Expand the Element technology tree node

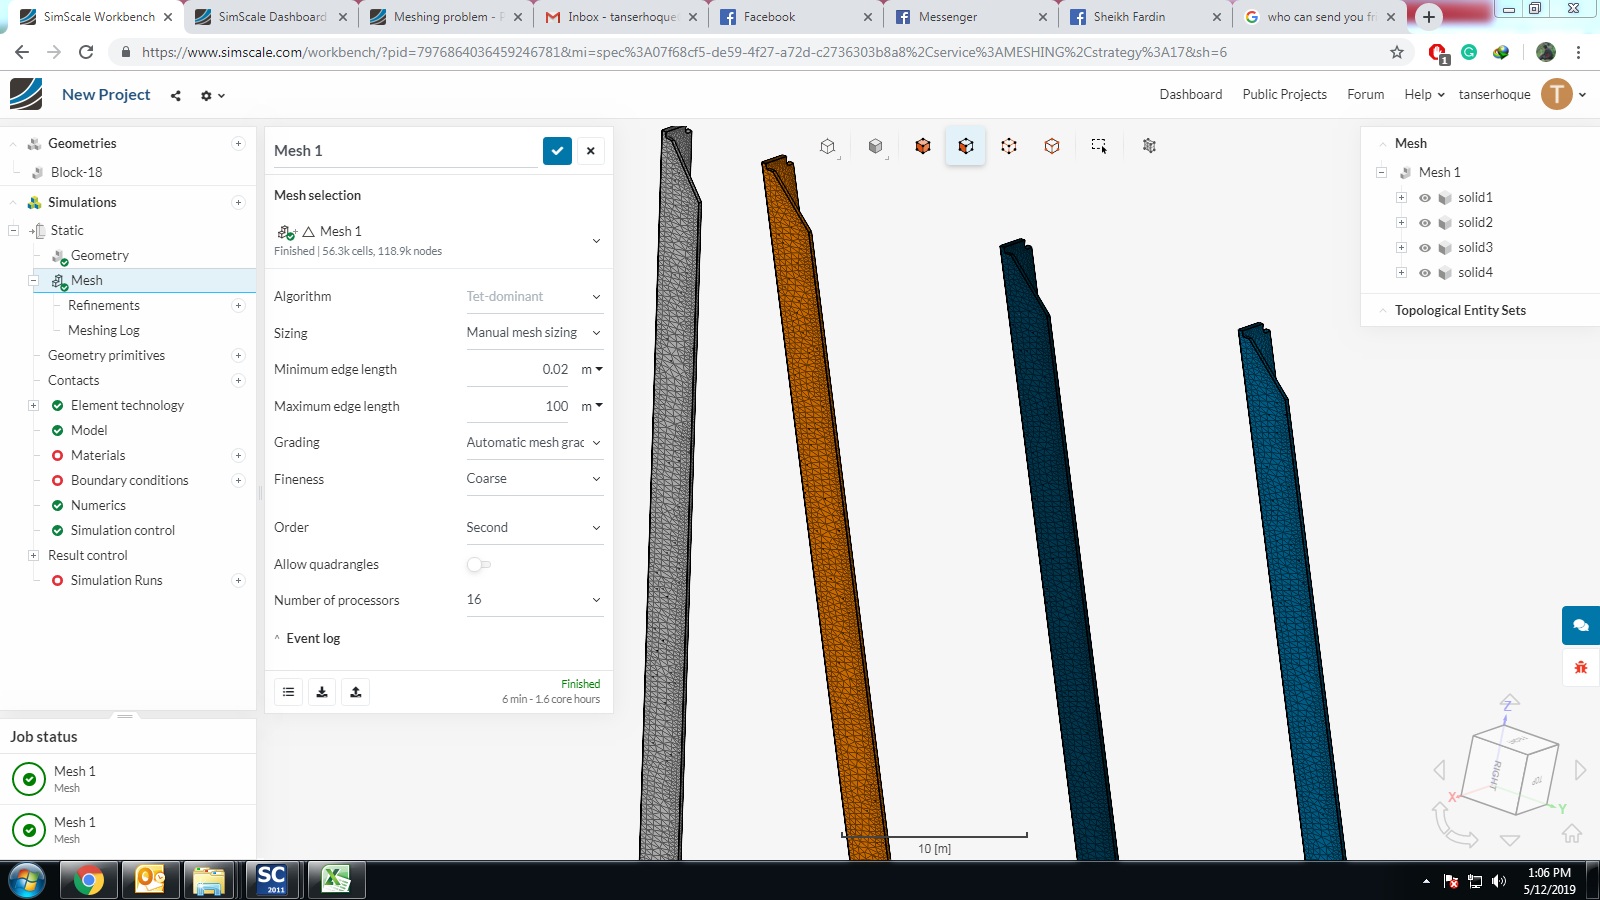[33, 406]
